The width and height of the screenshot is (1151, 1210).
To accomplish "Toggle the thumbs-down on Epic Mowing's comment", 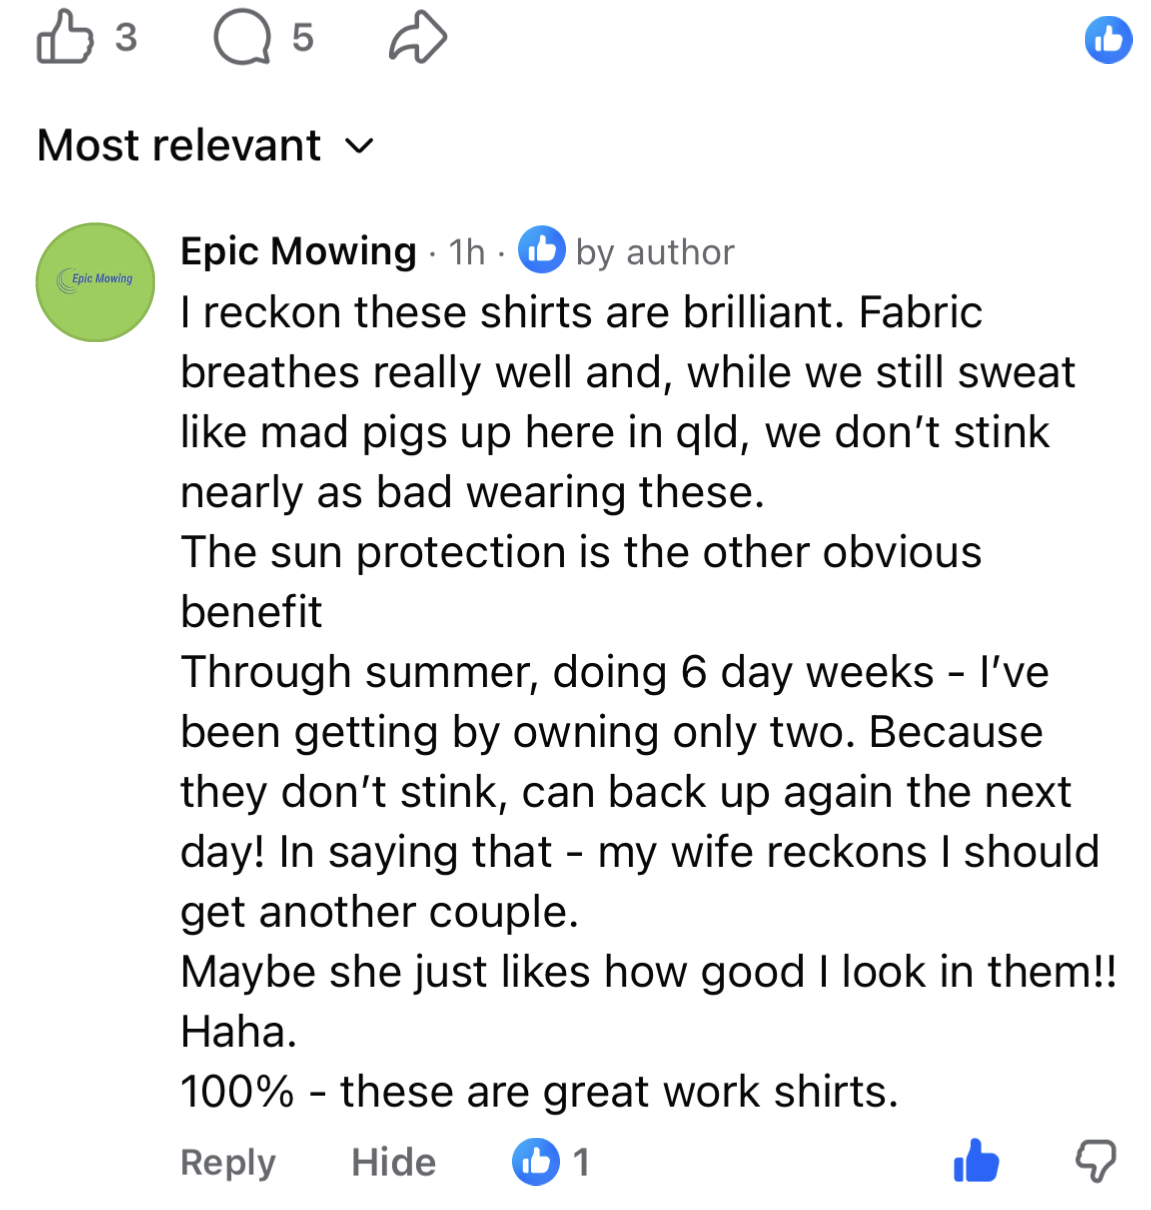I will click(x=1095, y=1161).
